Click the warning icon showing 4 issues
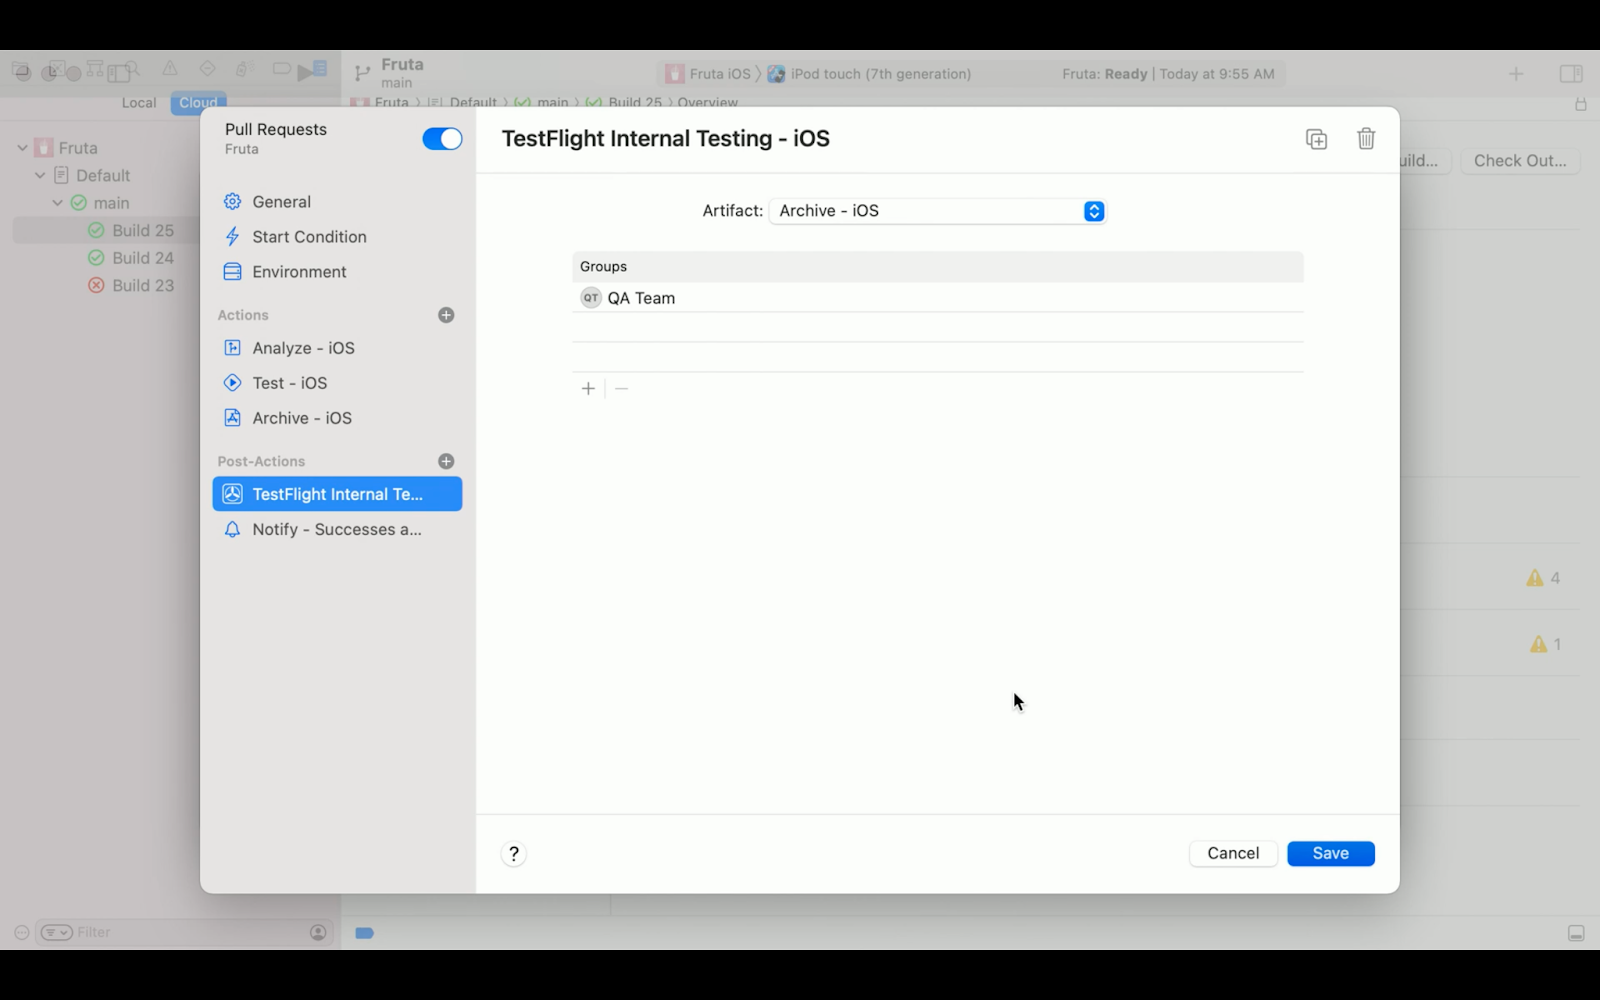1600x1000 pixels. [x=1535, y=578]
